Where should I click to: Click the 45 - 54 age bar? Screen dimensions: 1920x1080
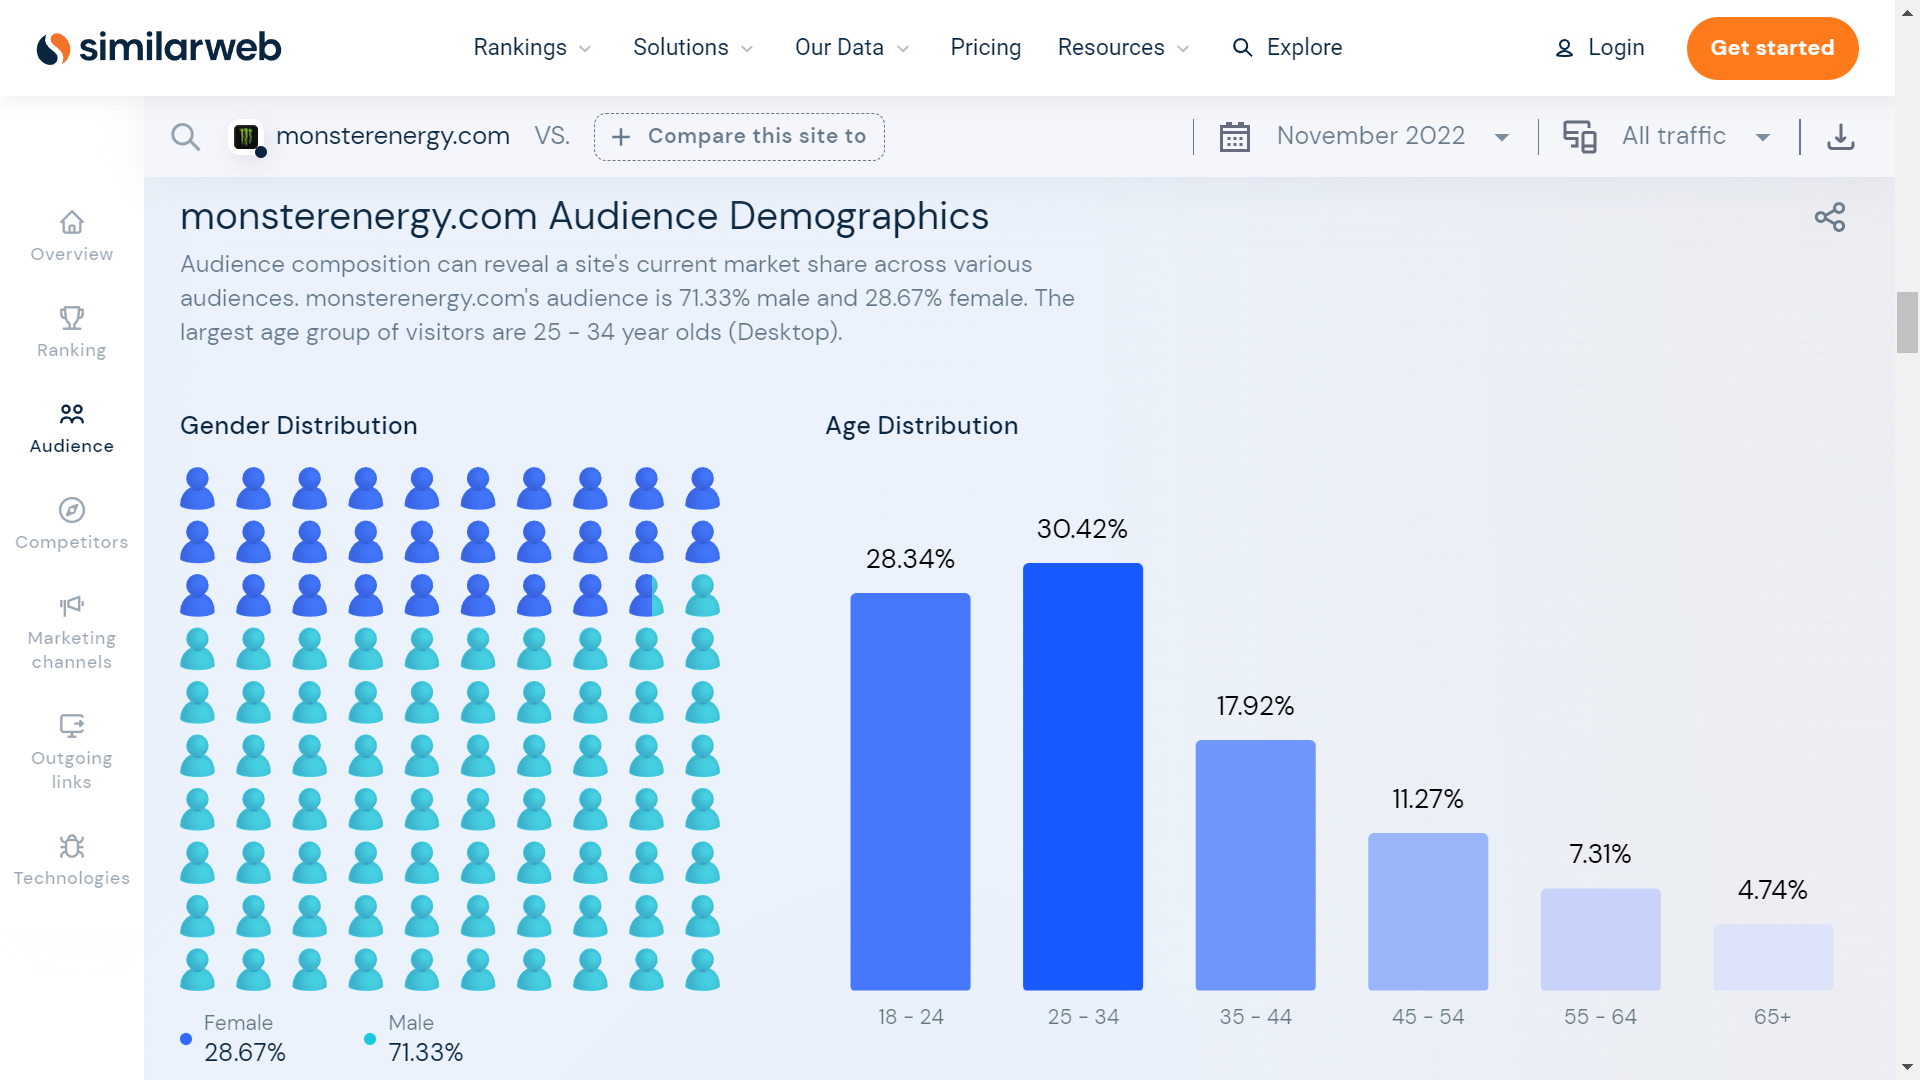1428,912
